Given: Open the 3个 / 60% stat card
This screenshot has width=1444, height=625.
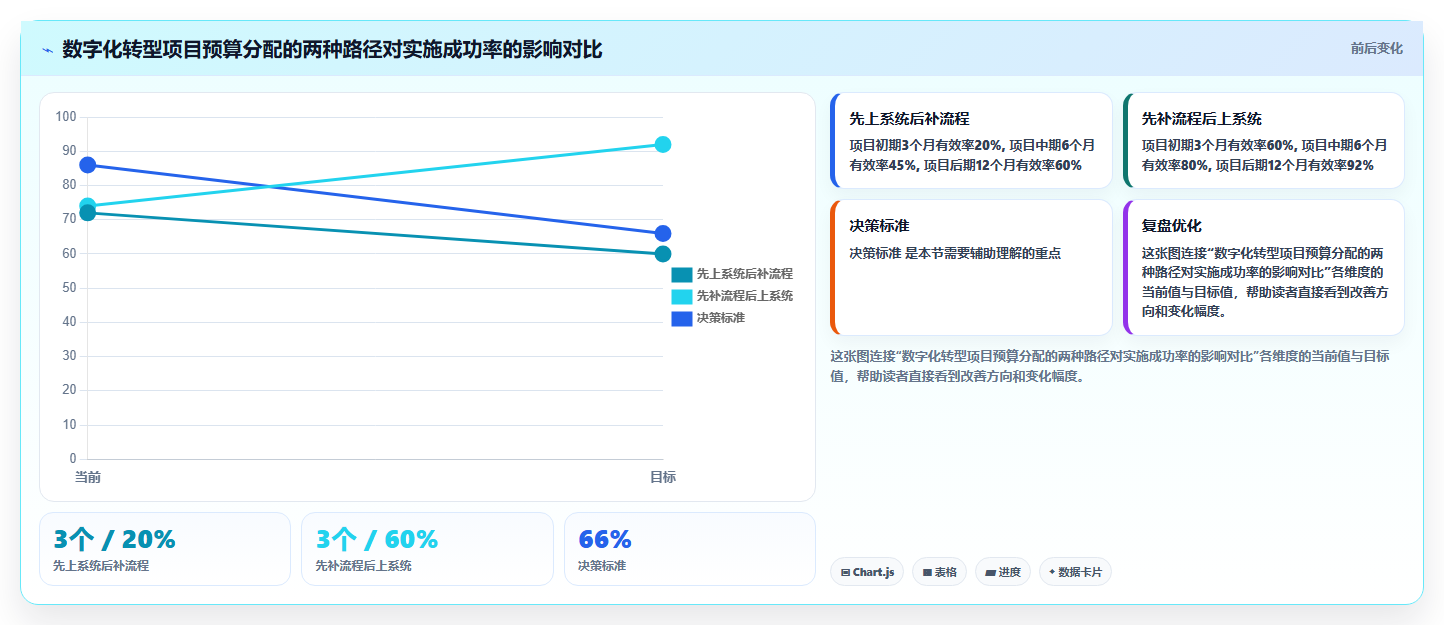Looking at the screenshot, I should (427, 549).
